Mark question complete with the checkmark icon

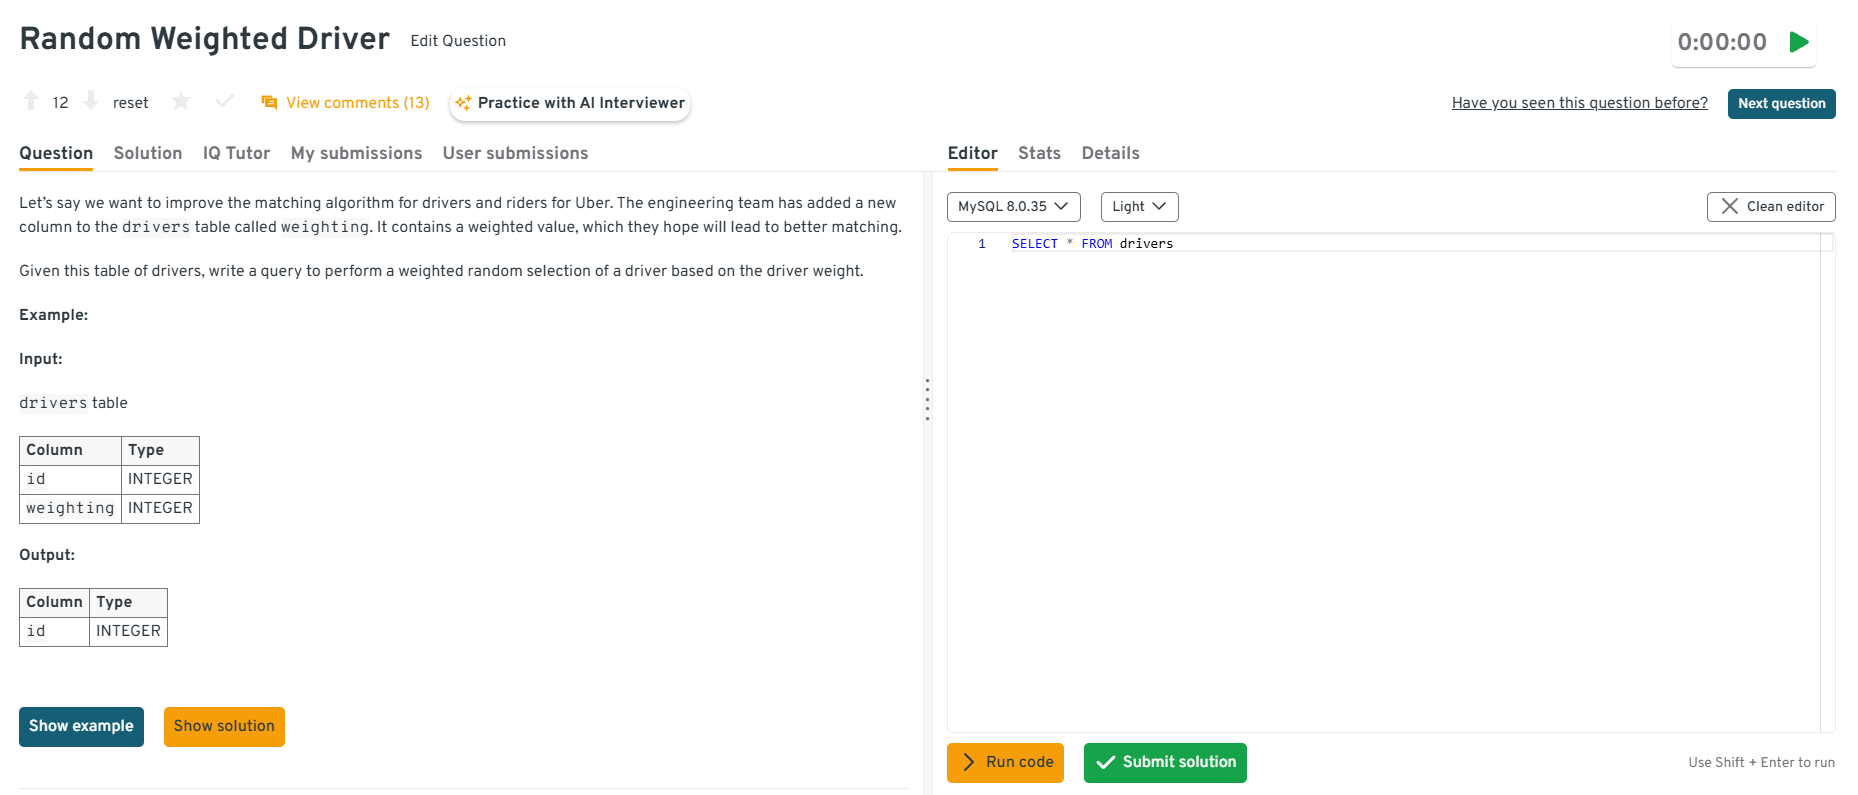225,101
